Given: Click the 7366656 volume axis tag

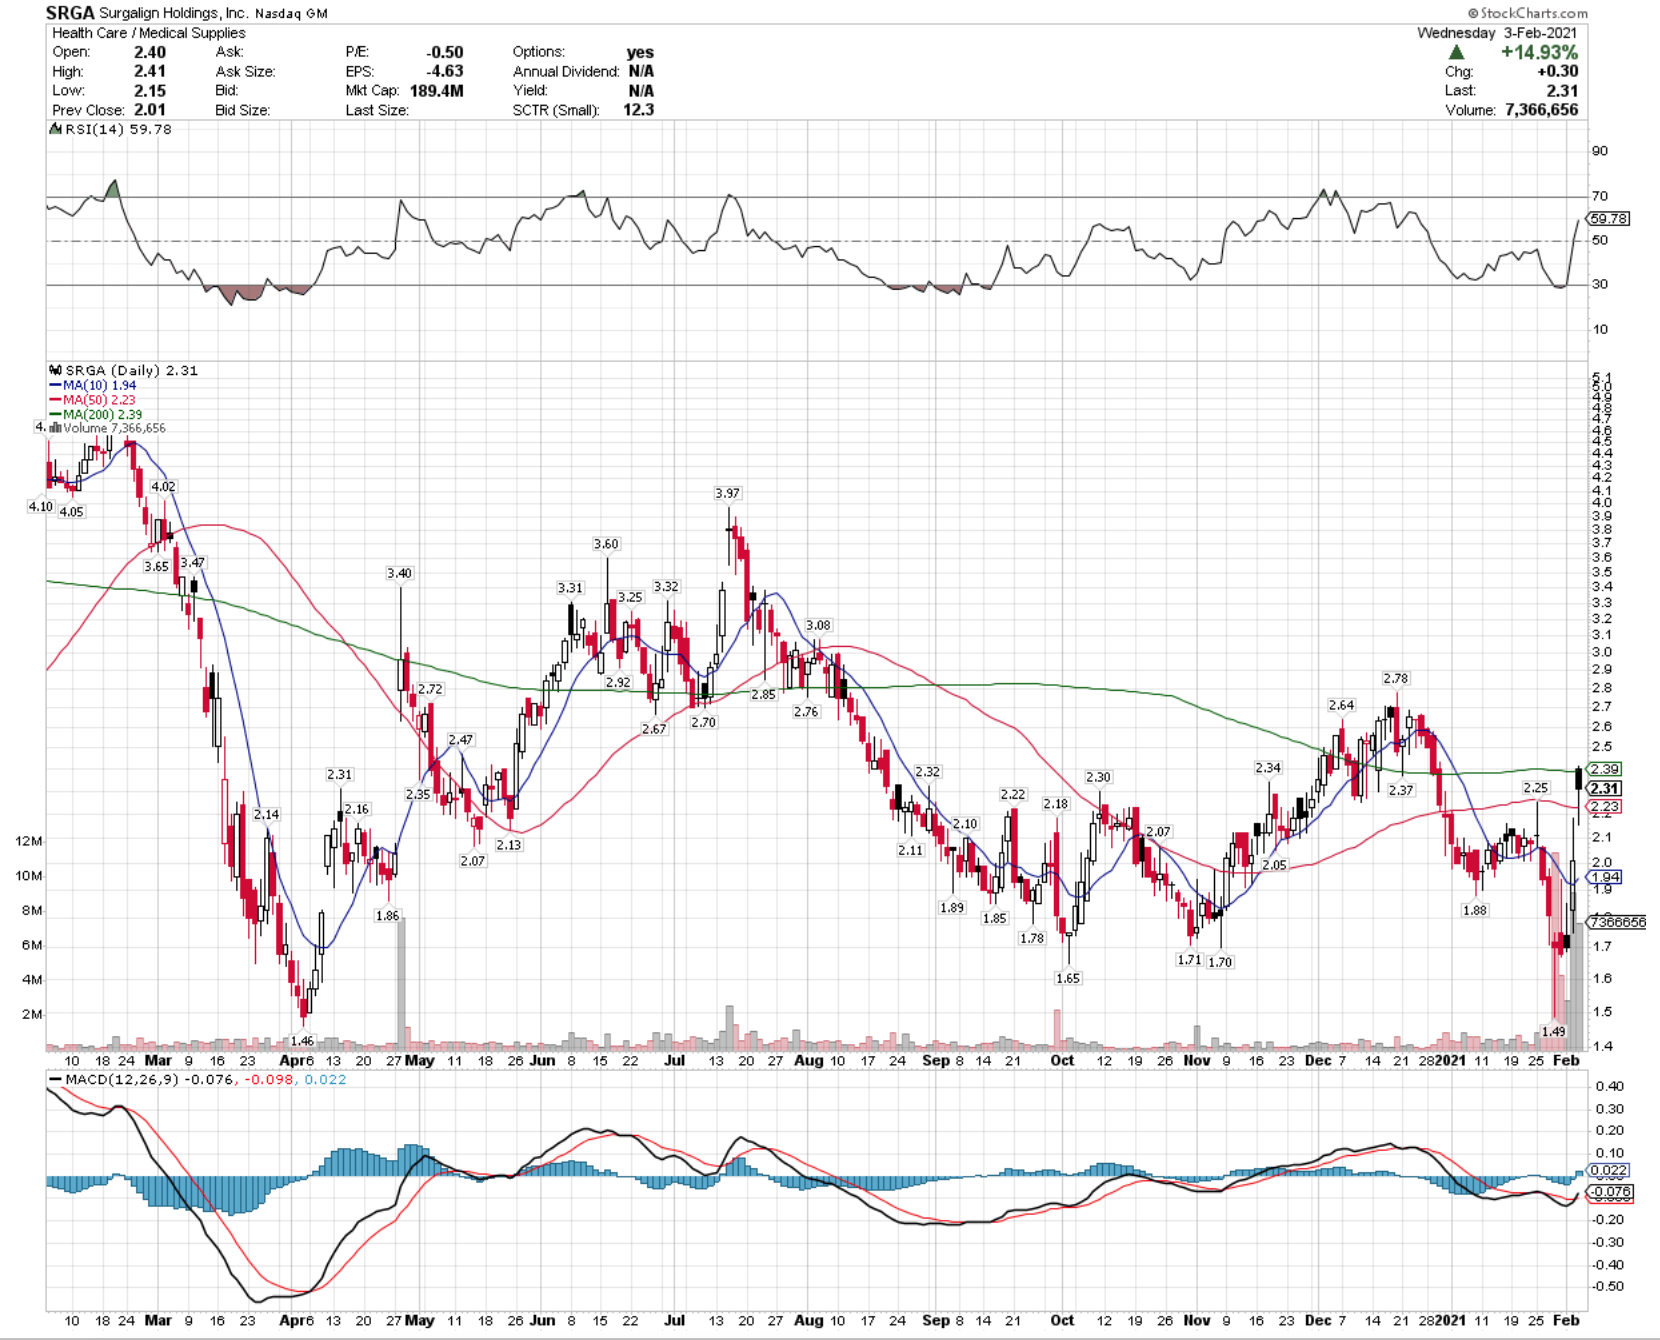Looking at the screenshot, I should click(1617, 922).
